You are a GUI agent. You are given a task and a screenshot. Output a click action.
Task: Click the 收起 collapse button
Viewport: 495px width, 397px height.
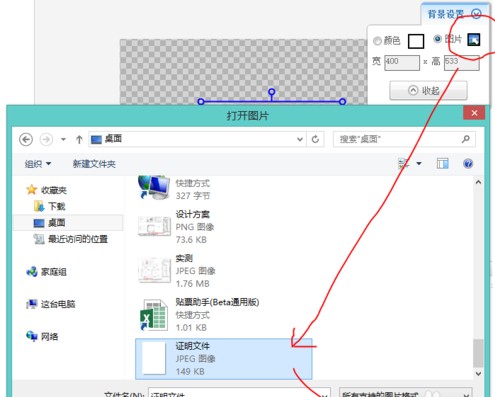(x=428, y=90)
